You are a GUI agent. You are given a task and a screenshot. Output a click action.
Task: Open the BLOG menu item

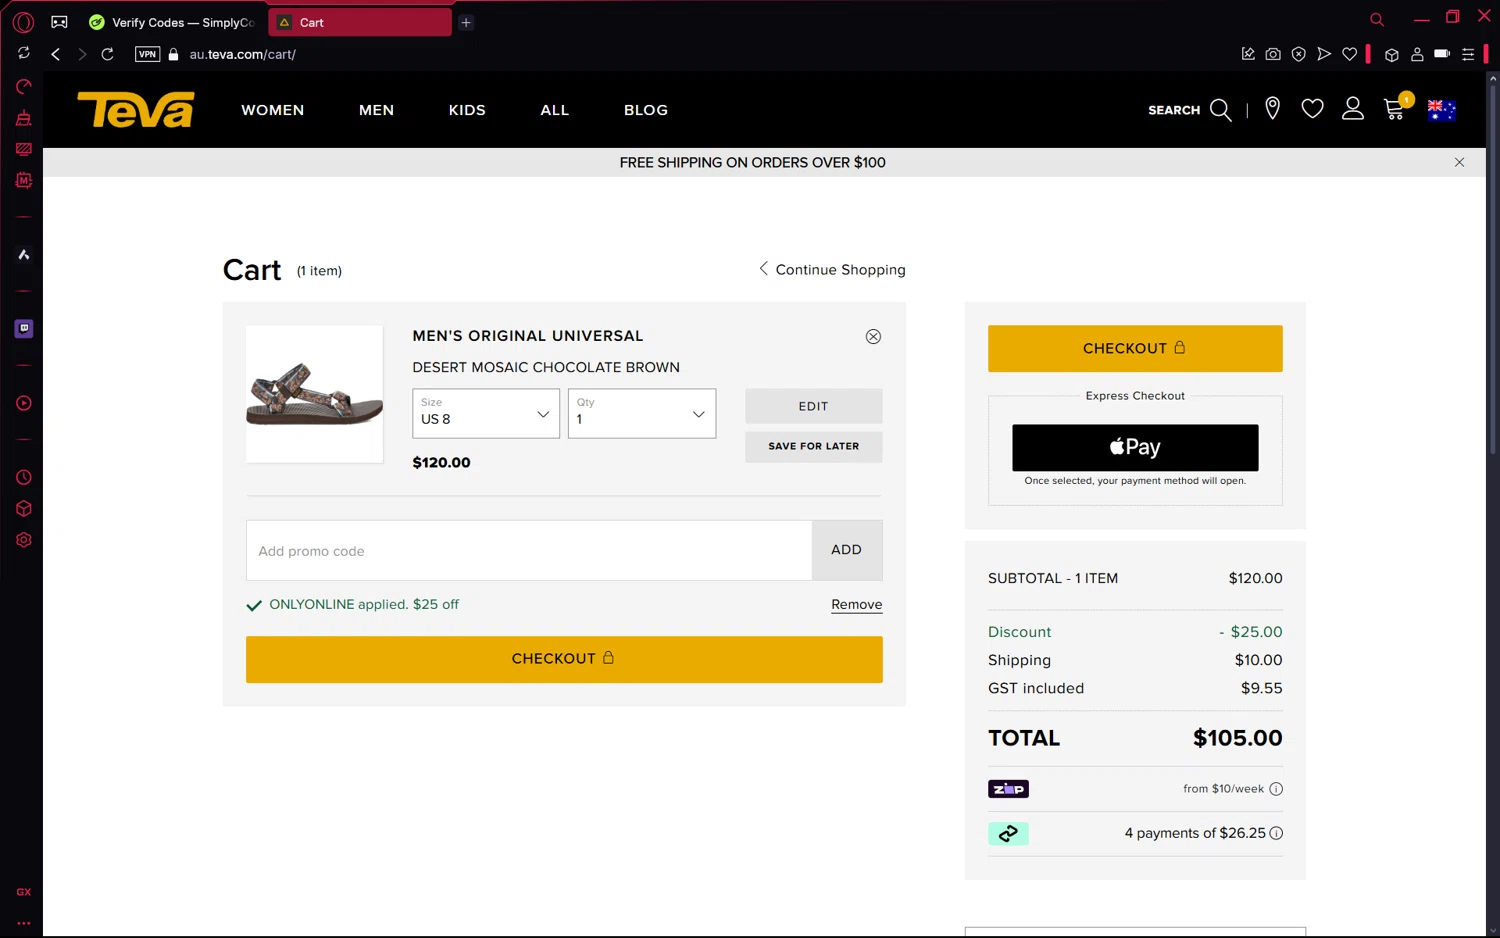click(x=646, y=110)
